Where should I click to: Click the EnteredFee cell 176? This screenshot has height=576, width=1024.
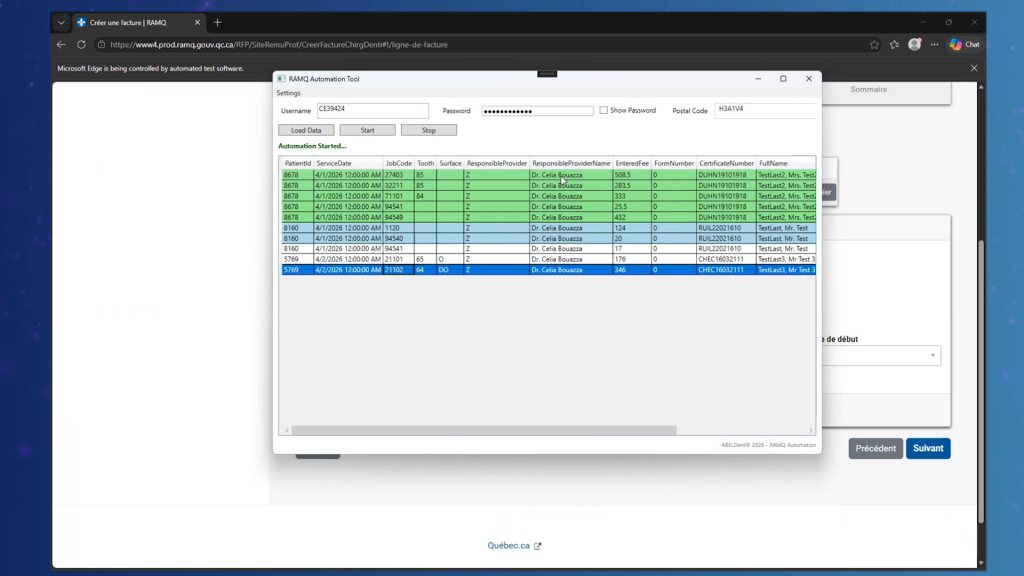[632, 259]
